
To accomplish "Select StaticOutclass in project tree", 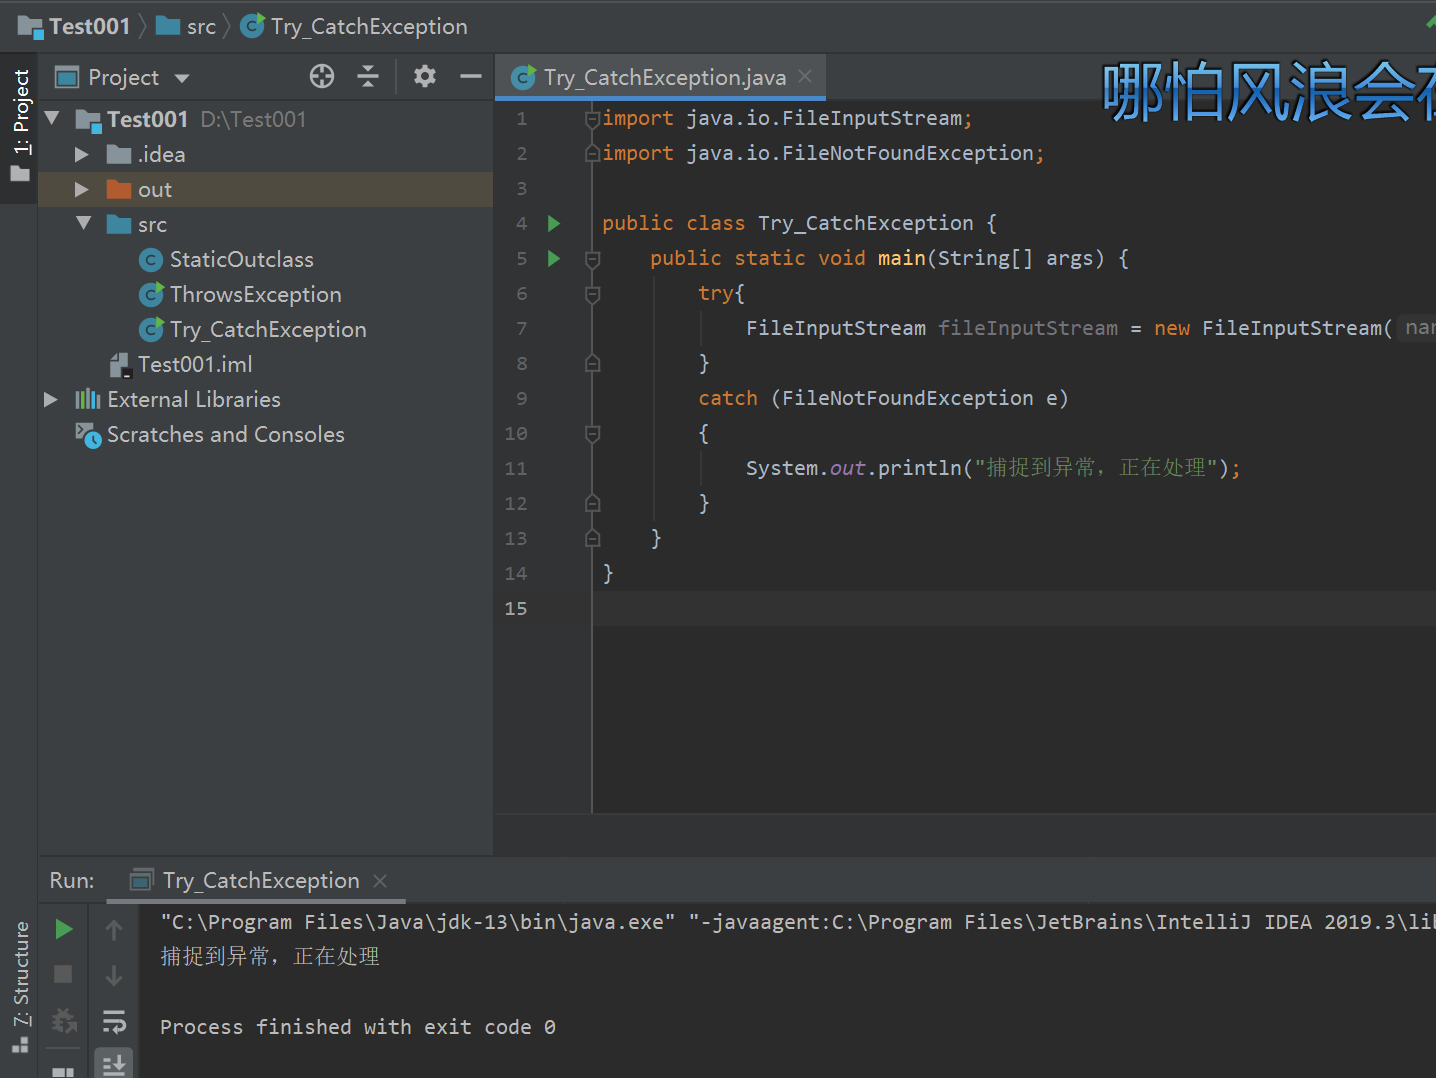I will [x=241, y=260].
